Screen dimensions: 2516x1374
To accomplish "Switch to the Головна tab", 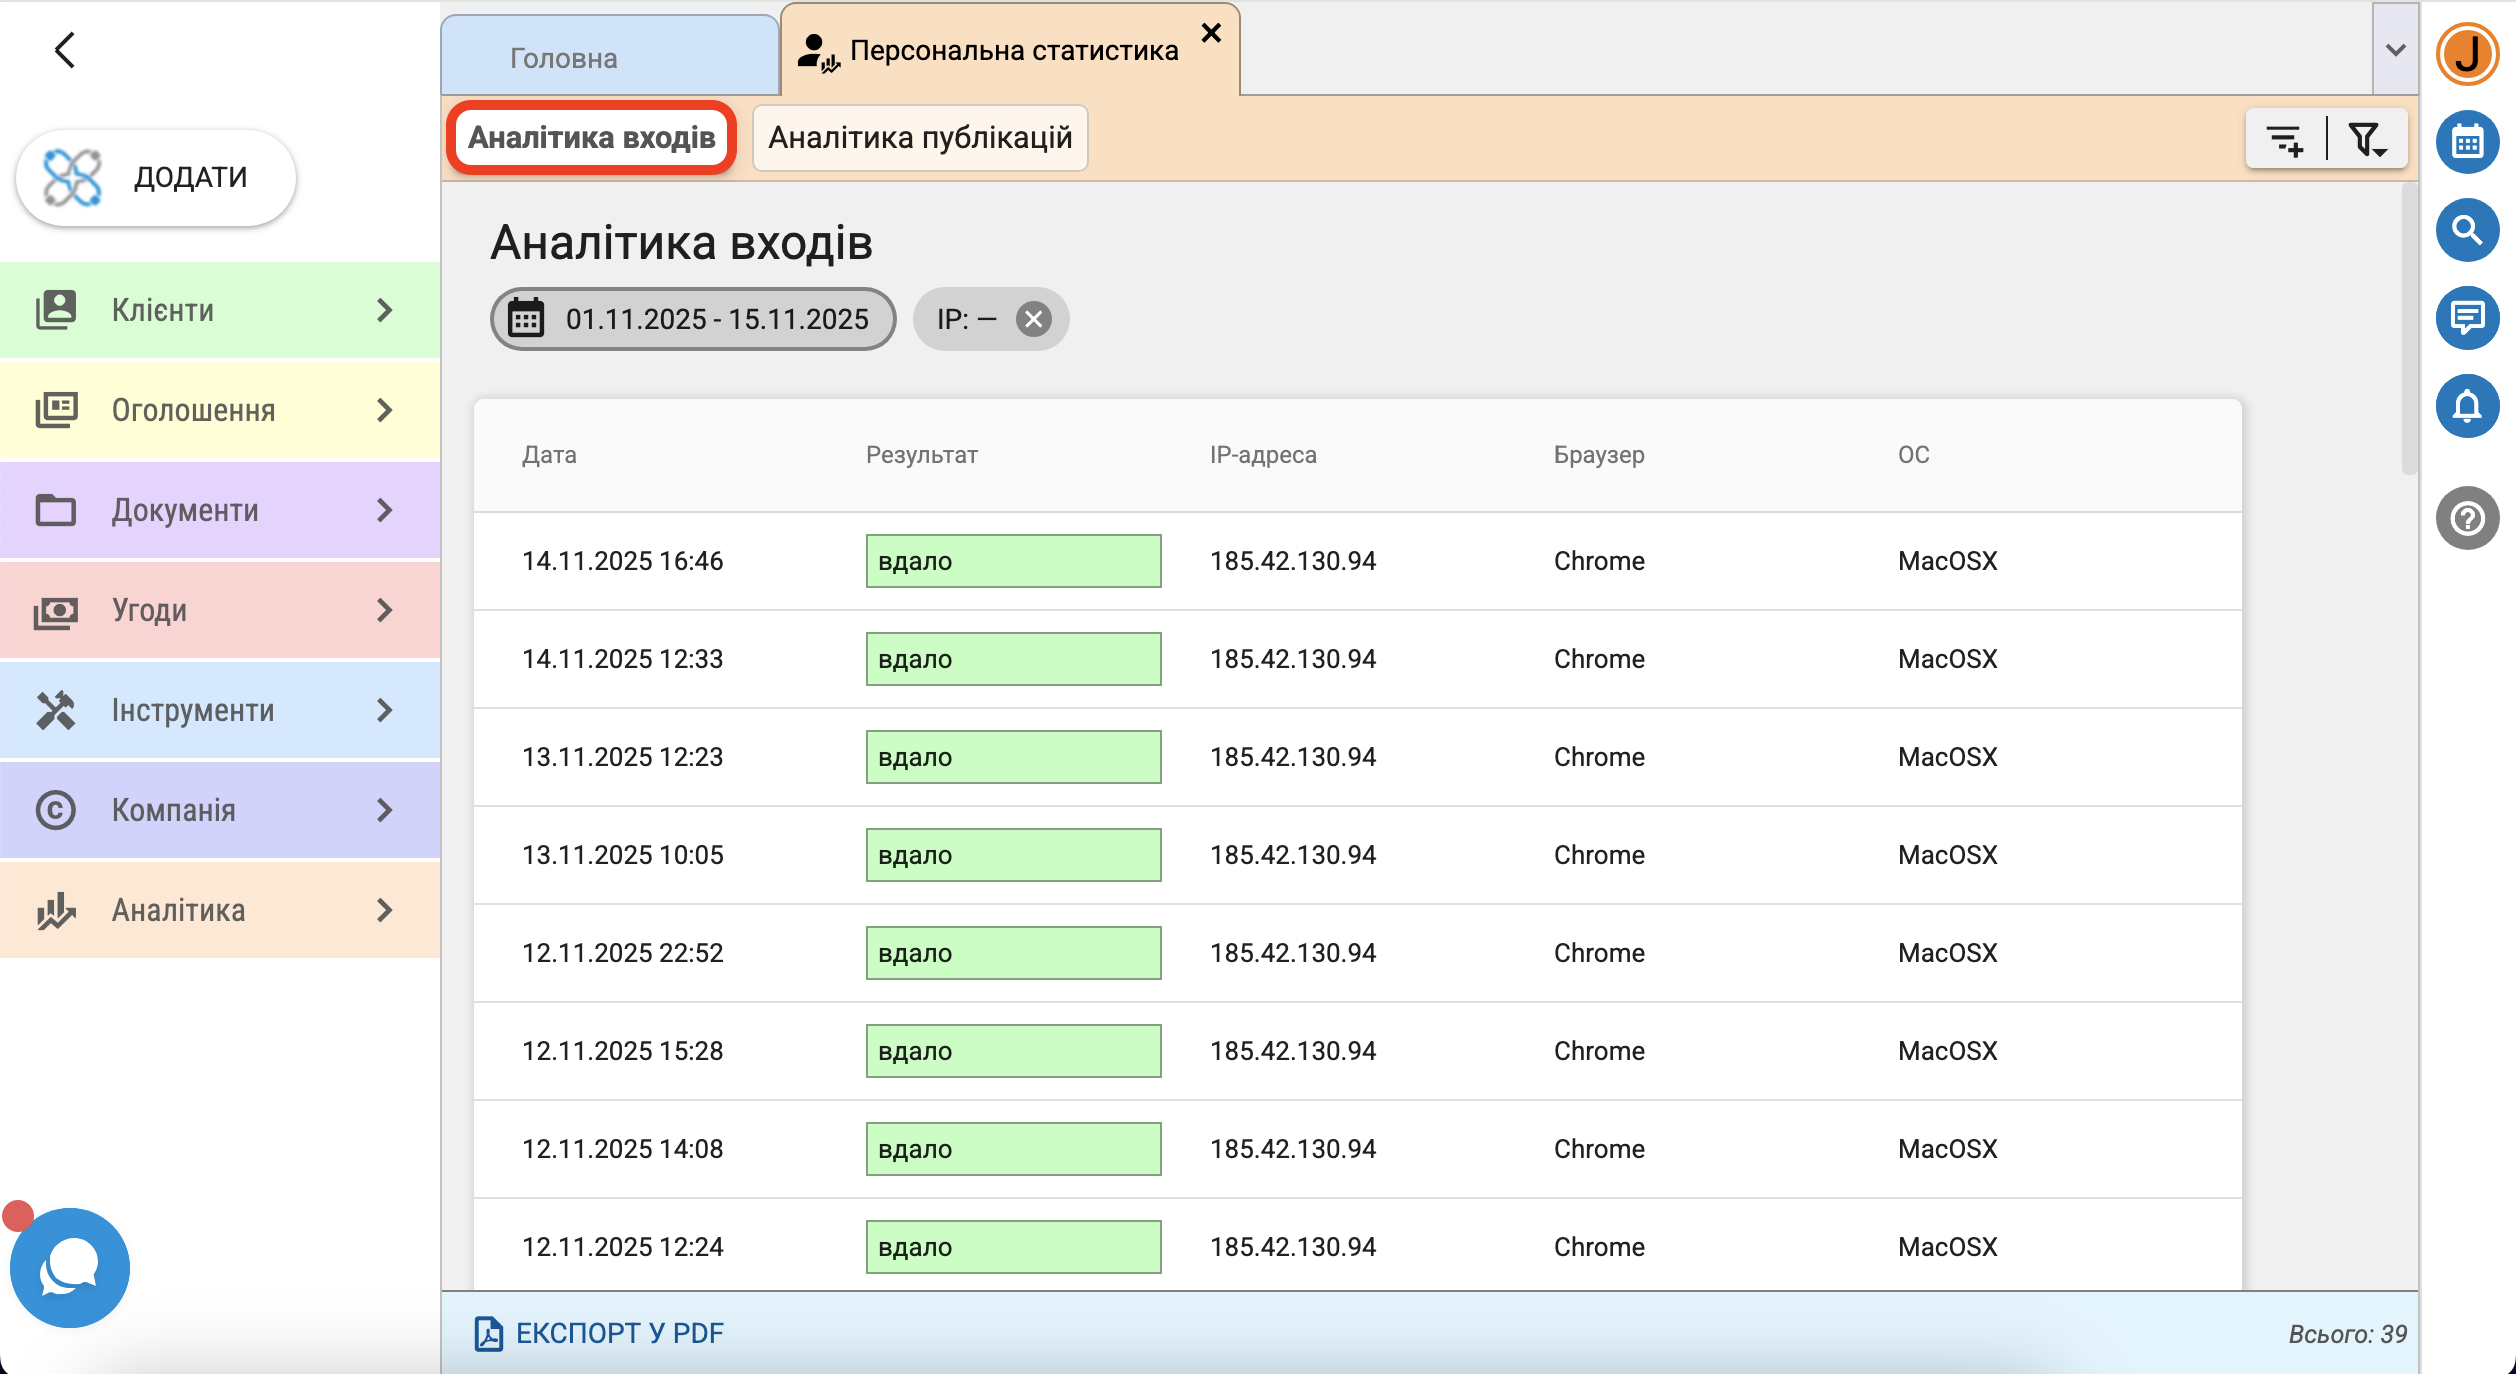I will click(563, 58).
